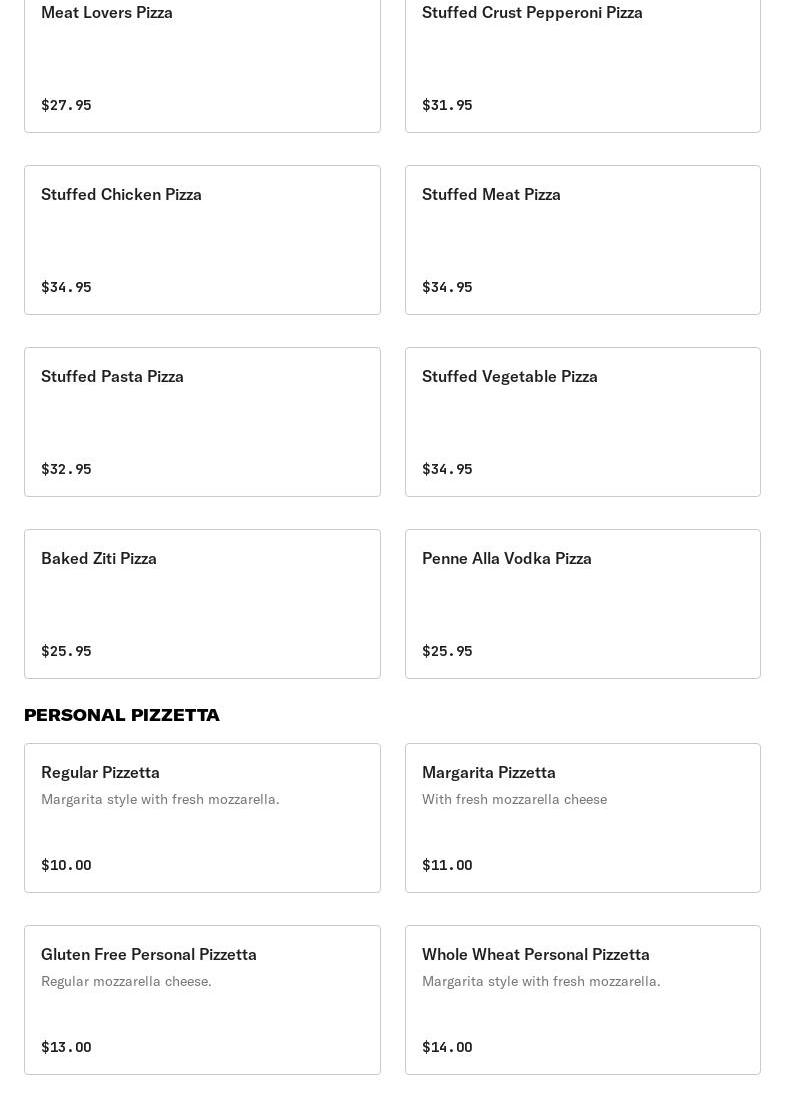Click the $27.95 Meat Lovers price
The height and width of the screenshot is (1101, 785).
pos(66,105)
